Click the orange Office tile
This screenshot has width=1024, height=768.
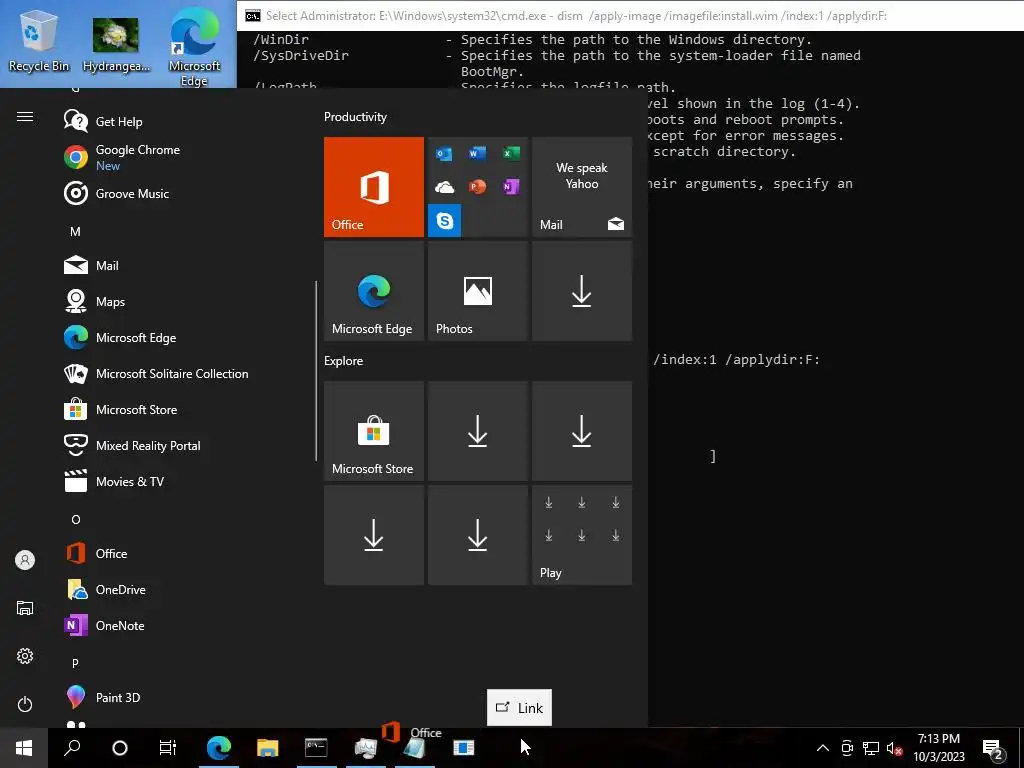[374, 187]
